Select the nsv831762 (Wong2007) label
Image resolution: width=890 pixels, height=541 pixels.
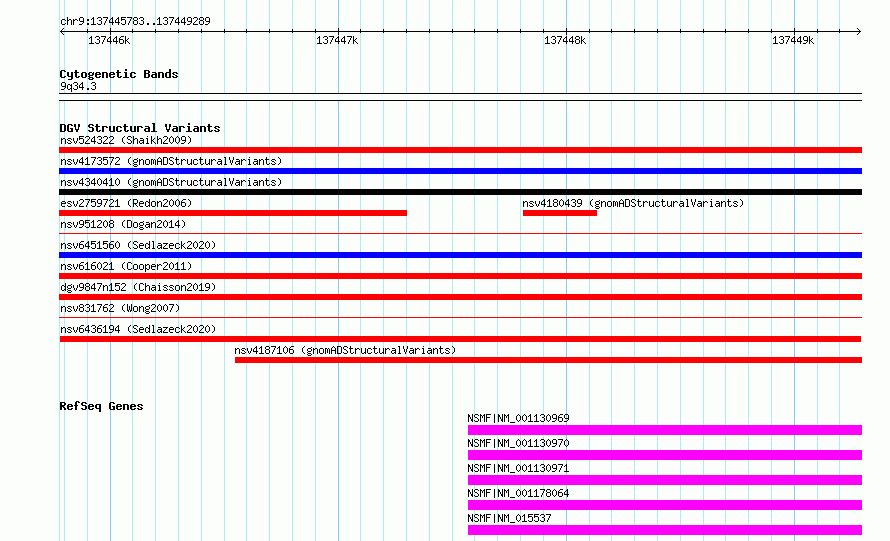click(x=120, y=308)
